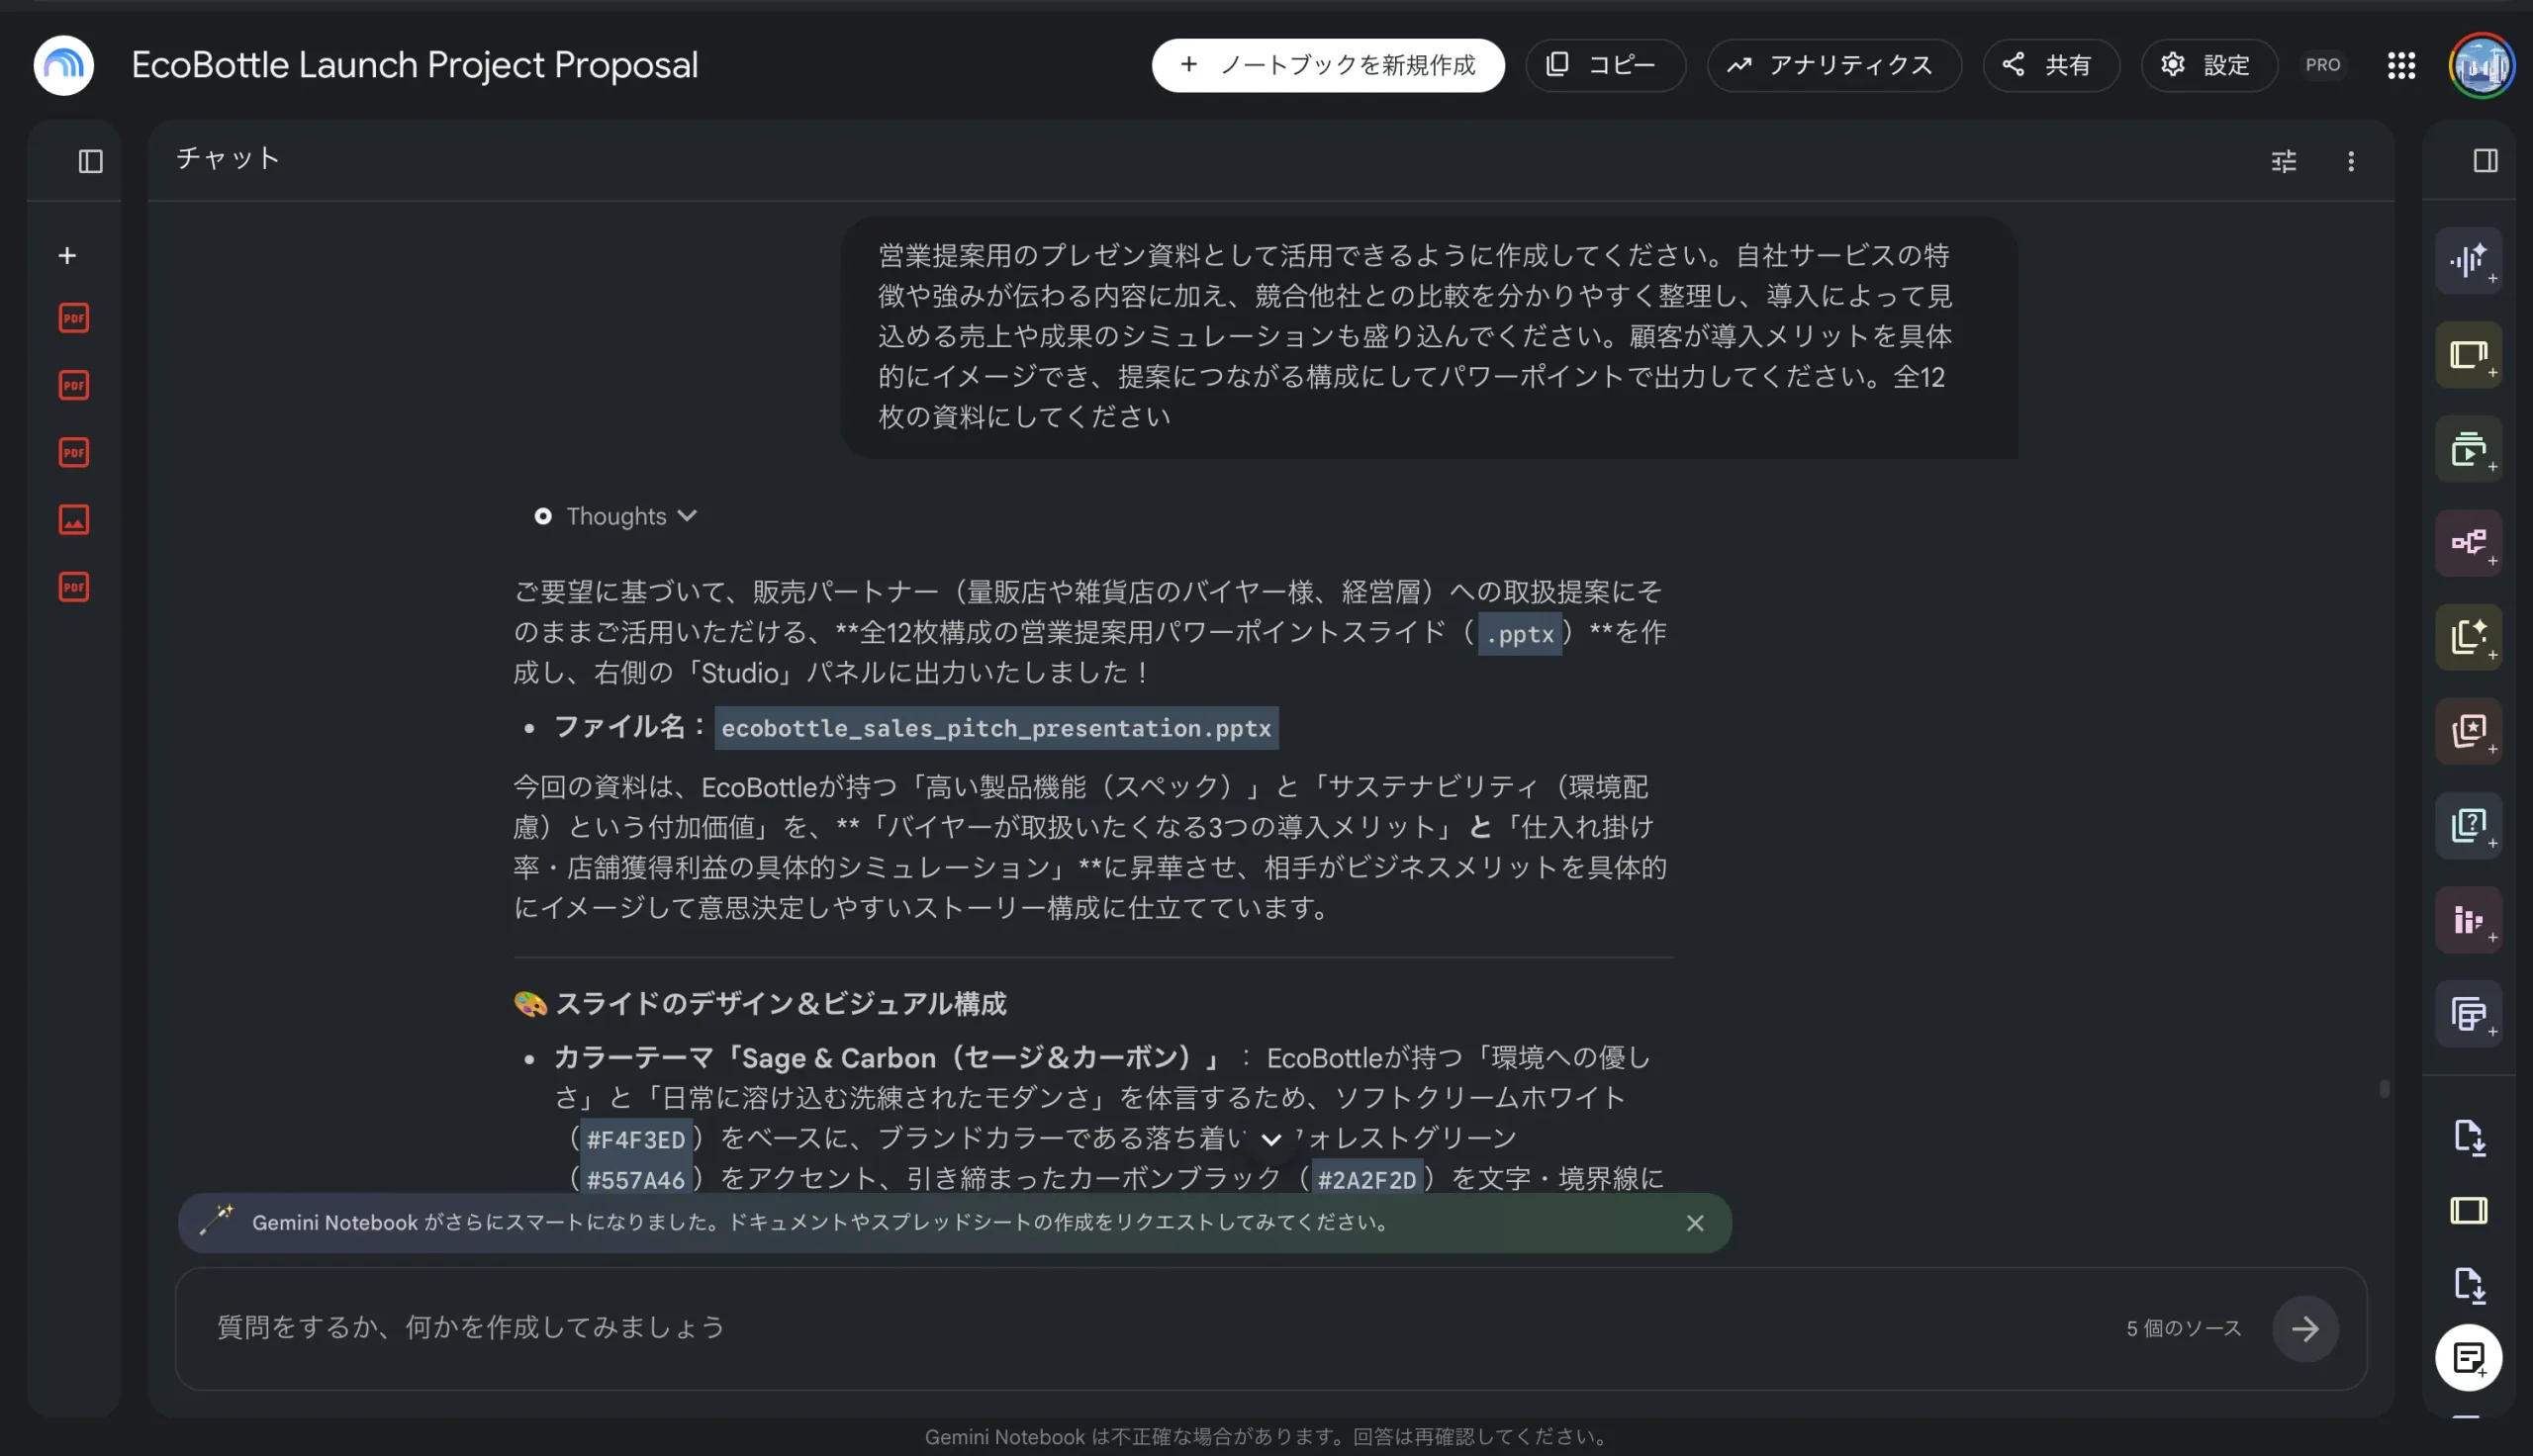The height and width of the screenshot is (1456, 2533).
Task: Open document download item above the slides item
Action: pos(2469,1137)
